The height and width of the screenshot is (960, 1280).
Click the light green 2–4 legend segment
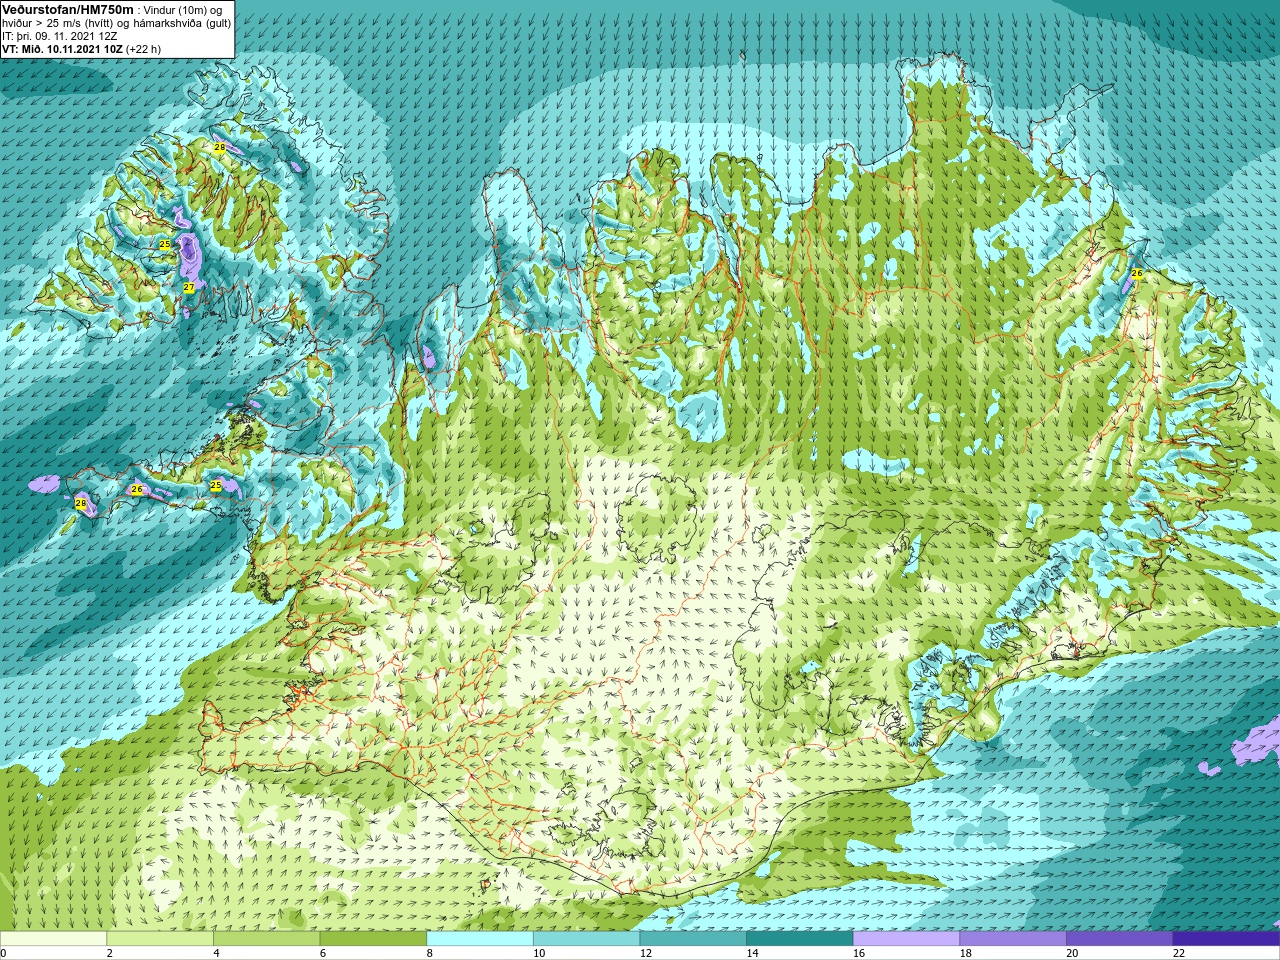(x=160, y=939)
